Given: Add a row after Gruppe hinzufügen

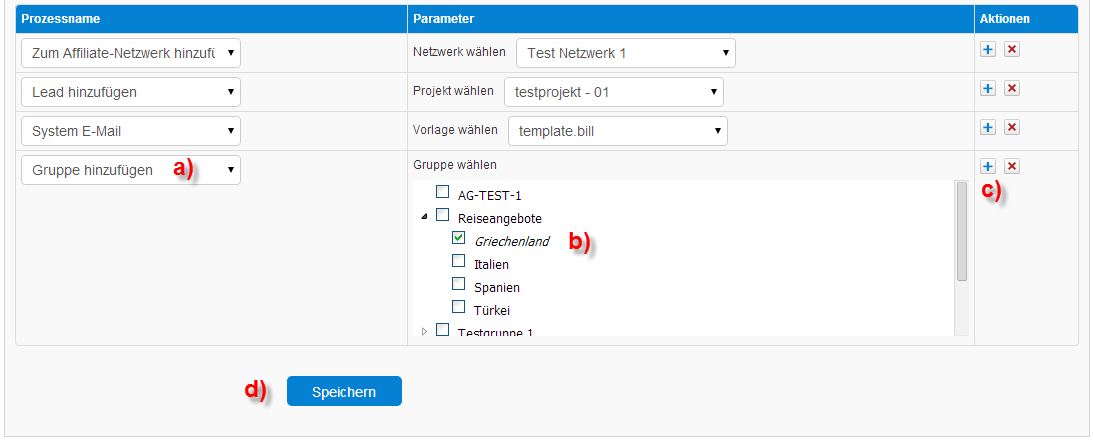Looking at the screenshot, I should (x=988, y=167).
